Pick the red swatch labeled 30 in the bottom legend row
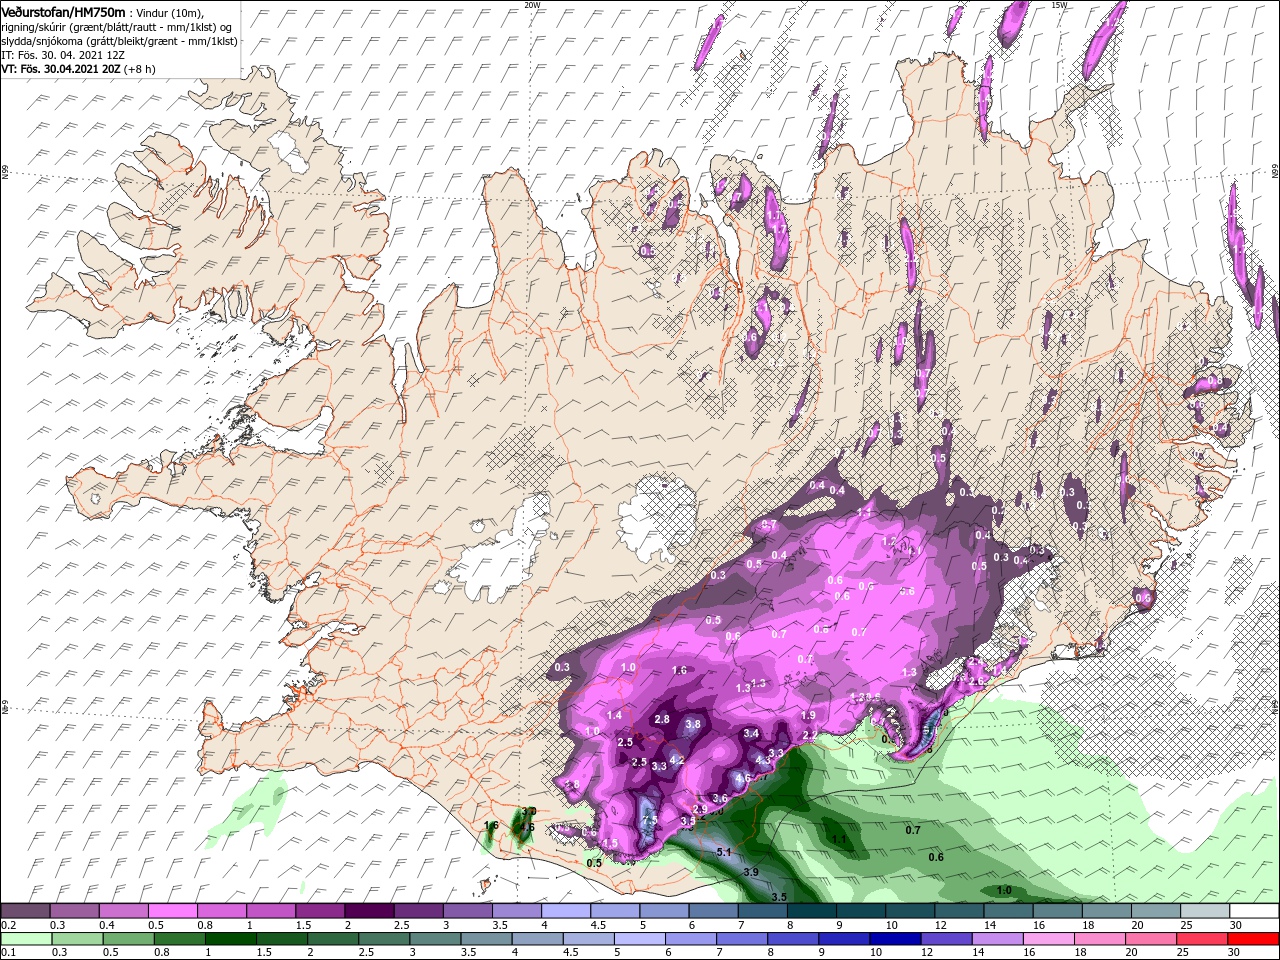The image size is (1280, 960). 1253,939
